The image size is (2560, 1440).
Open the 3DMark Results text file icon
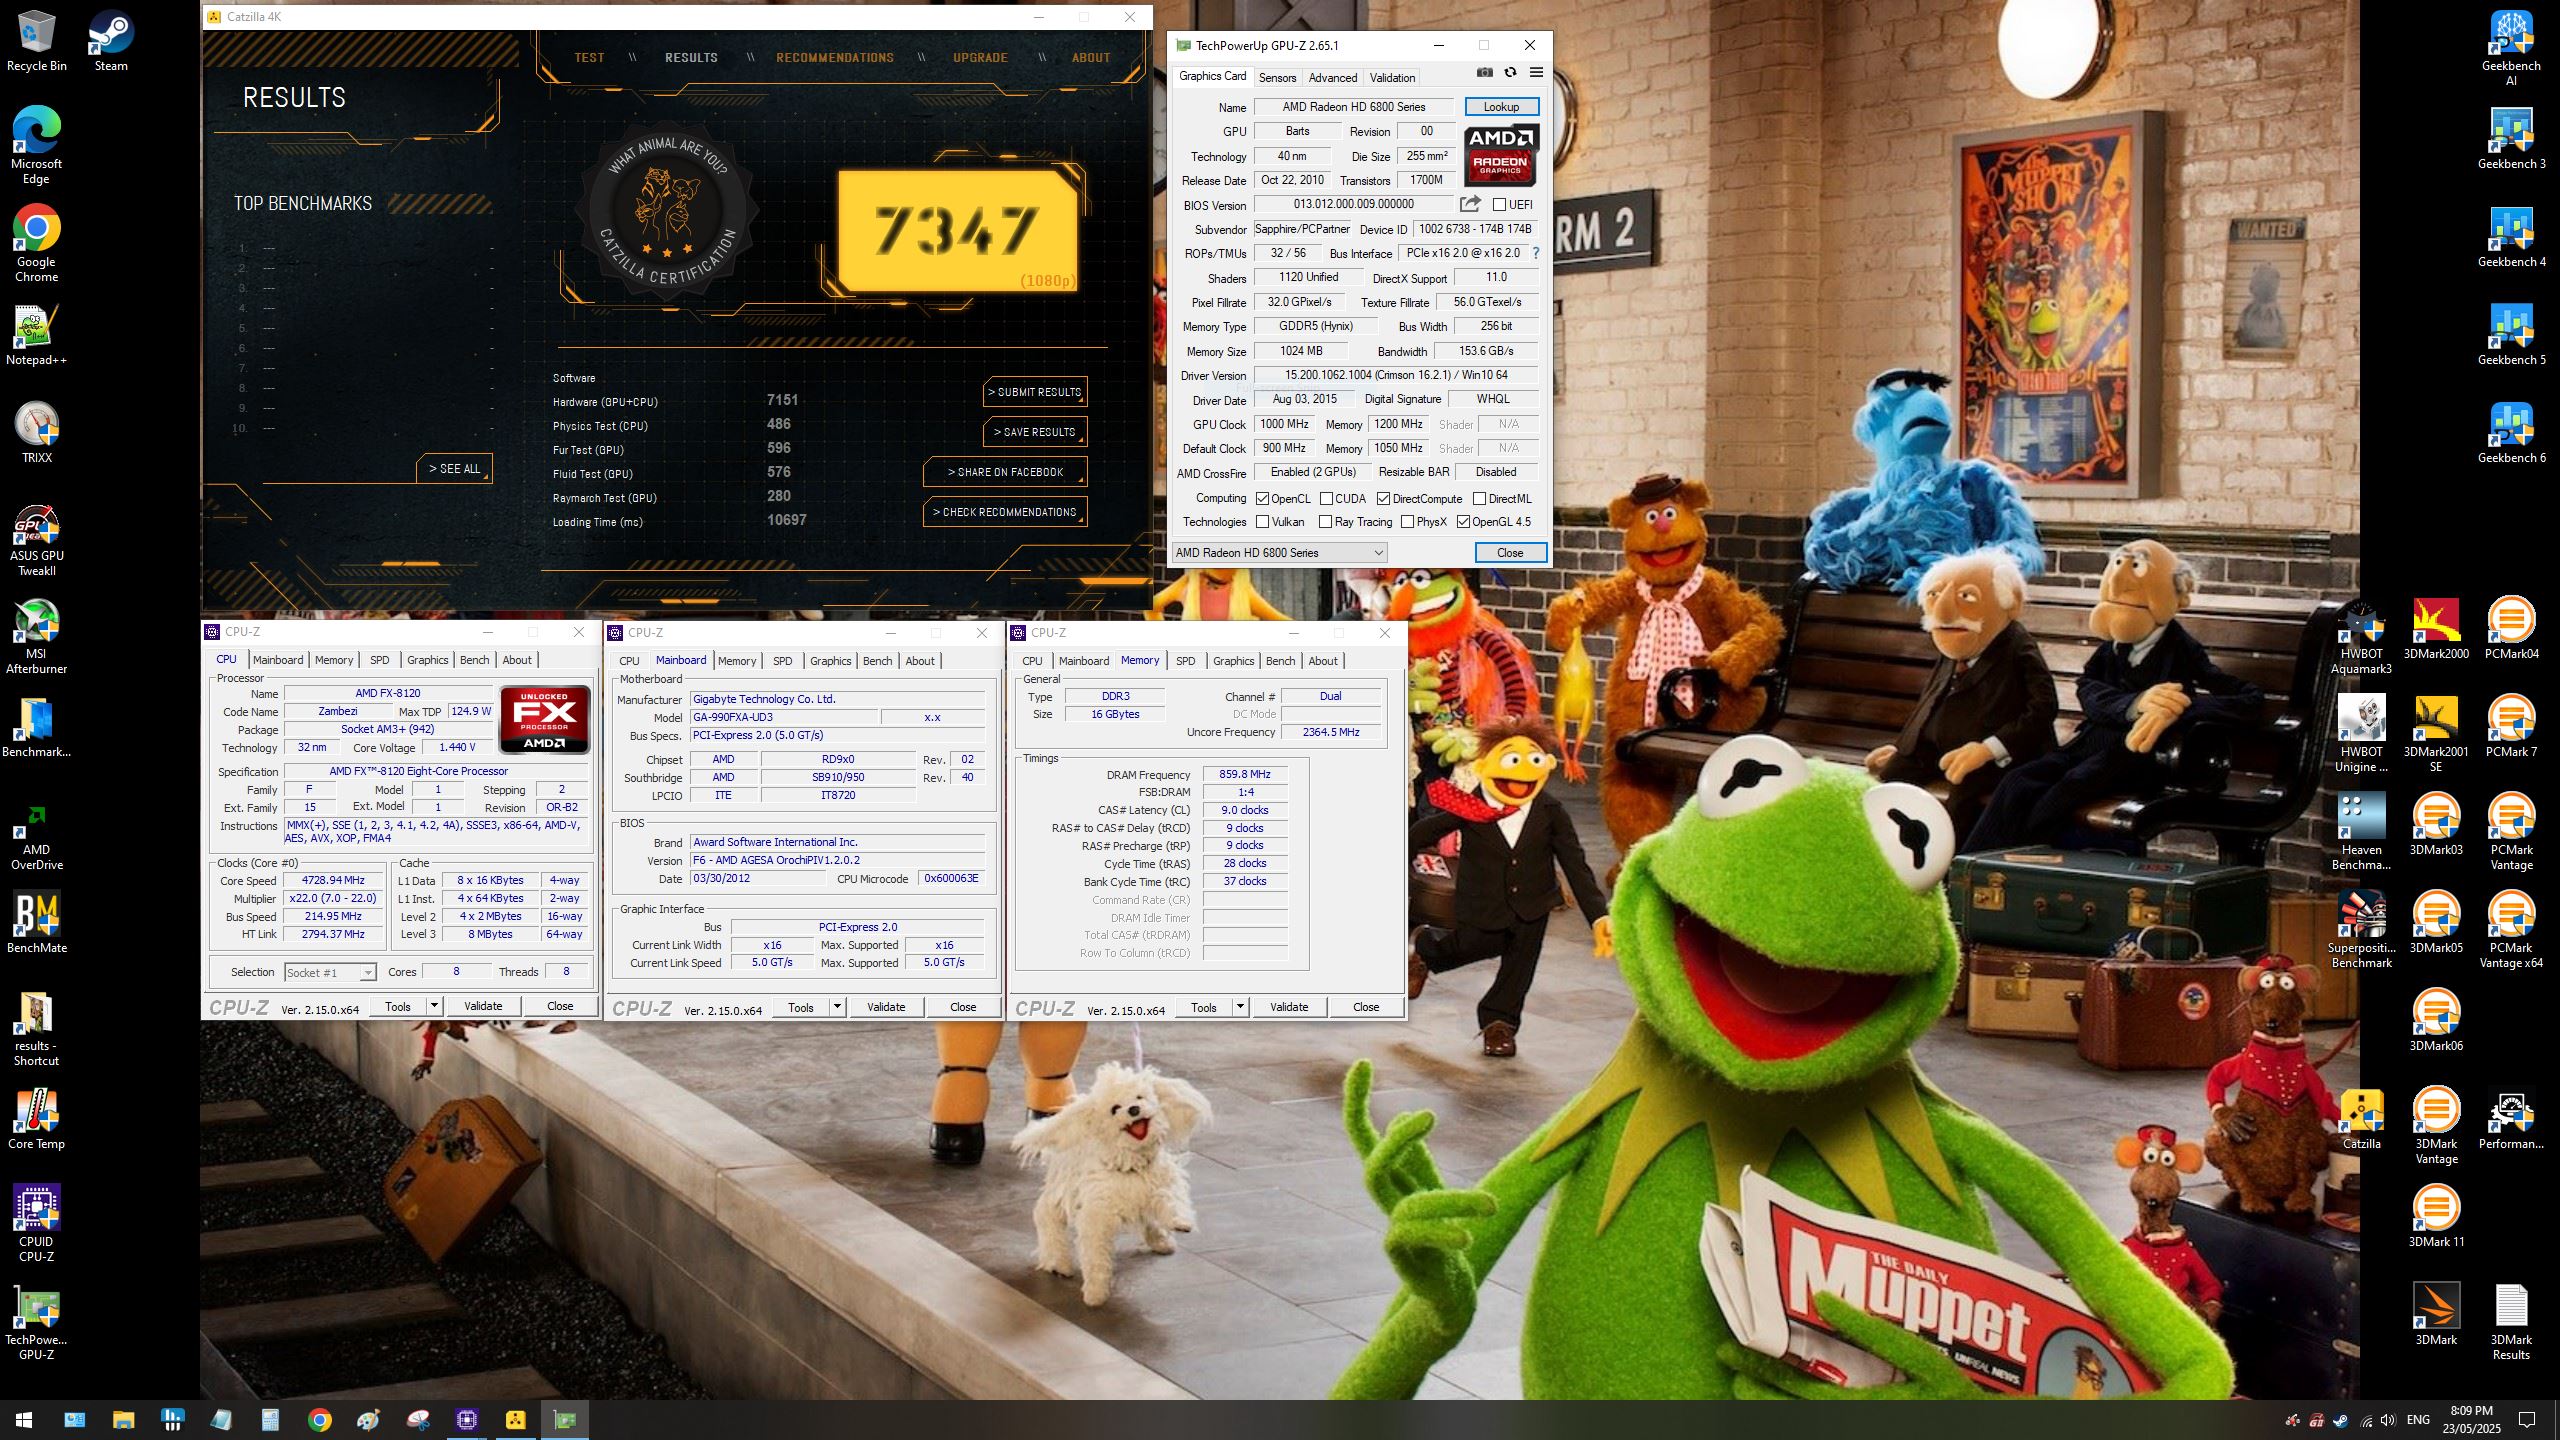(2511, 1322)
